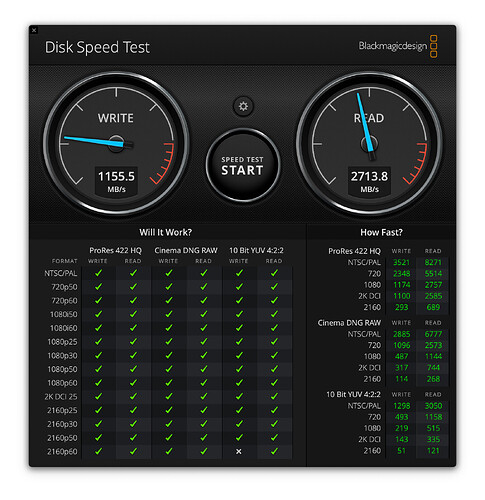Close the window with the X button
485x500 pixels.
[x=34, y=30]
